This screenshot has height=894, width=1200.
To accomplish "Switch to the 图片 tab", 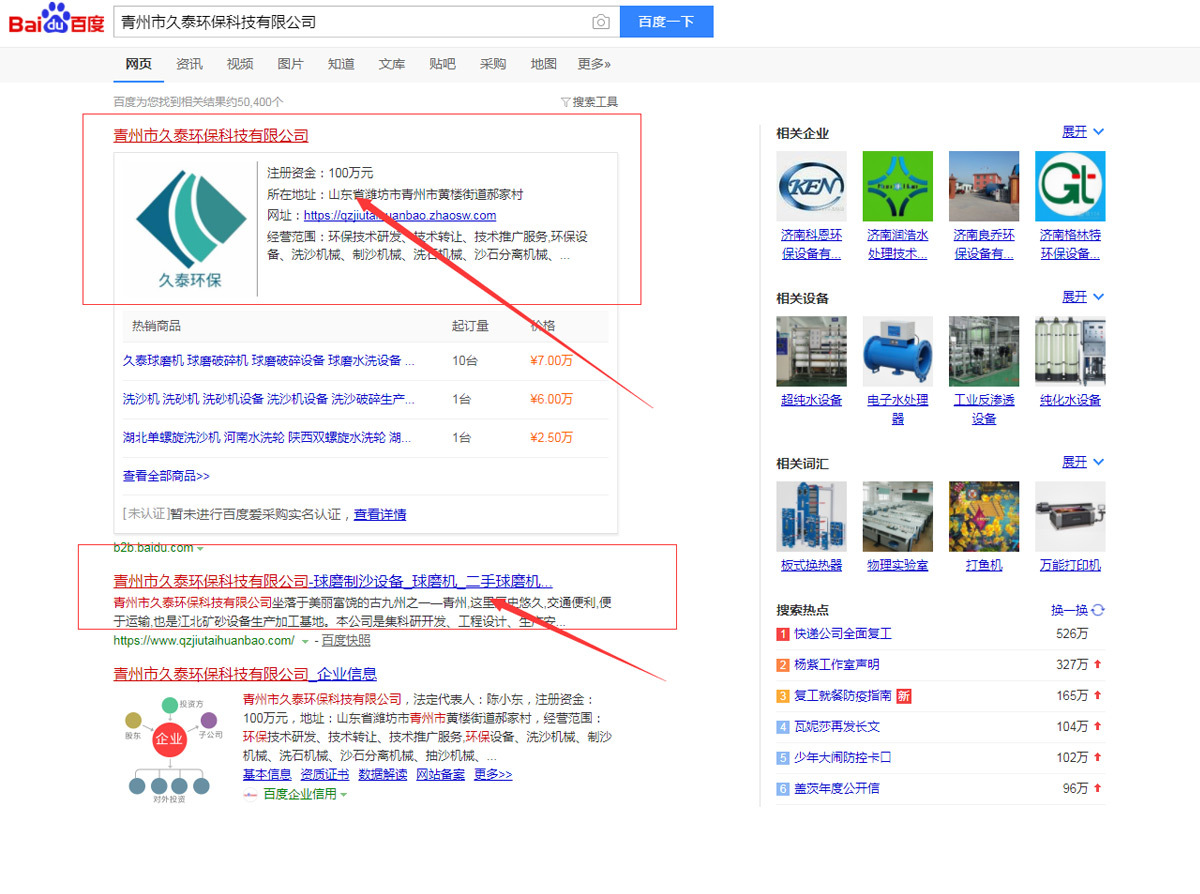I will tap(290, 64).
